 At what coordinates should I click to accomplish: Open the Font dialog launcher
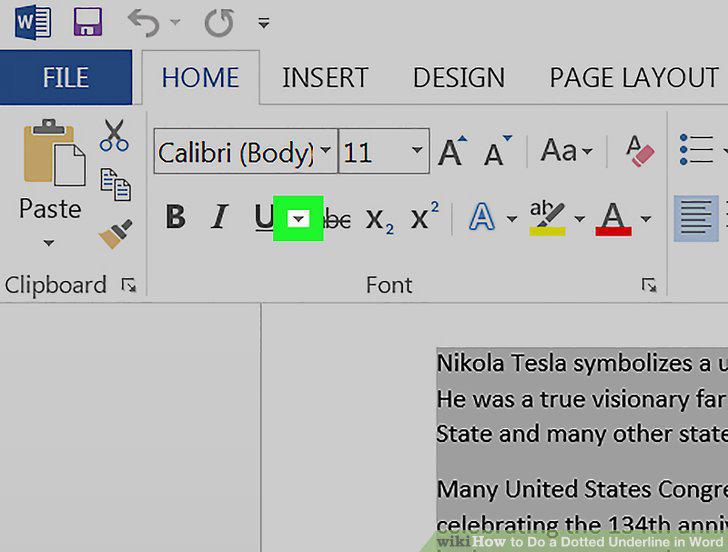pyautogui.click(x=649, y=285)
